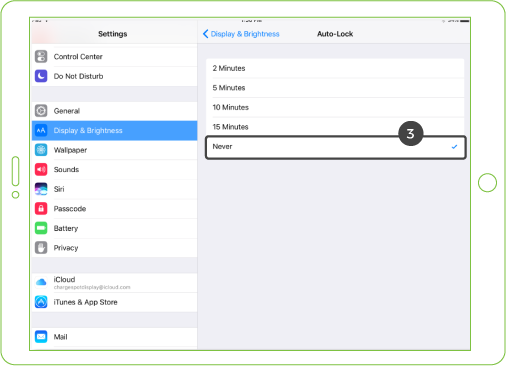Image resolution: width=506 pixels, height=366 pixels.
Task: Tap the Wallpaper flower icon
Action: pos(41,150)
